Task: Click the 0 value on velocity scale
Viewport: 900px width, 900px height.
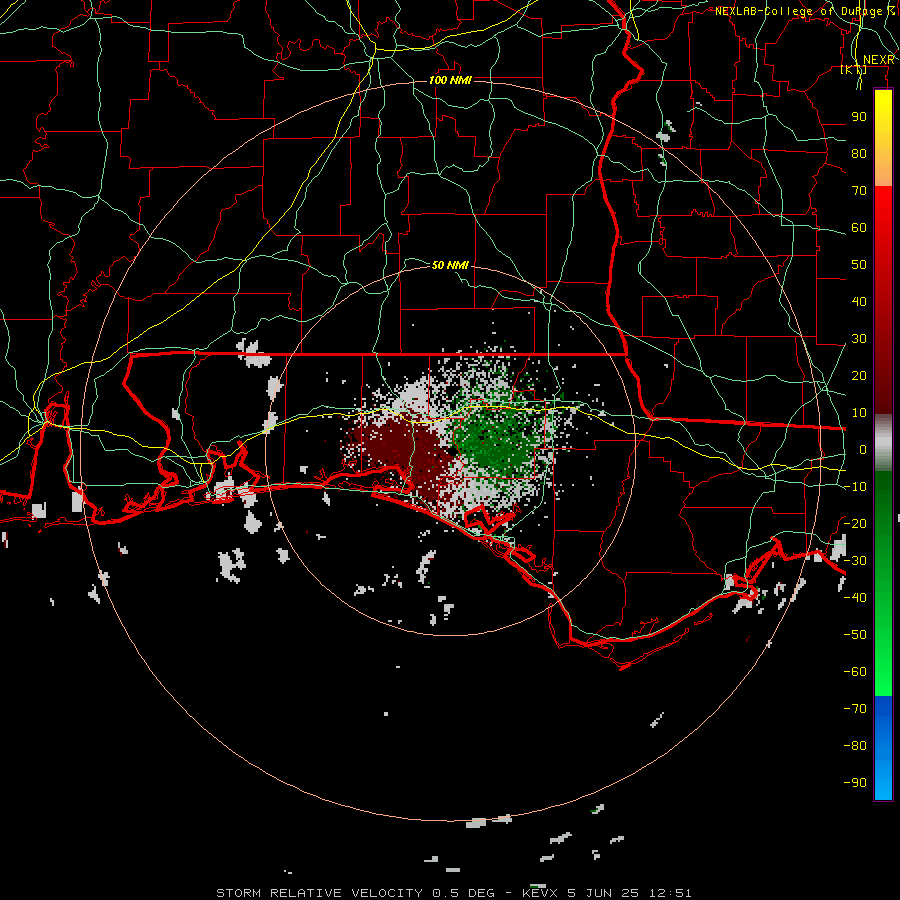Action: 863,449
